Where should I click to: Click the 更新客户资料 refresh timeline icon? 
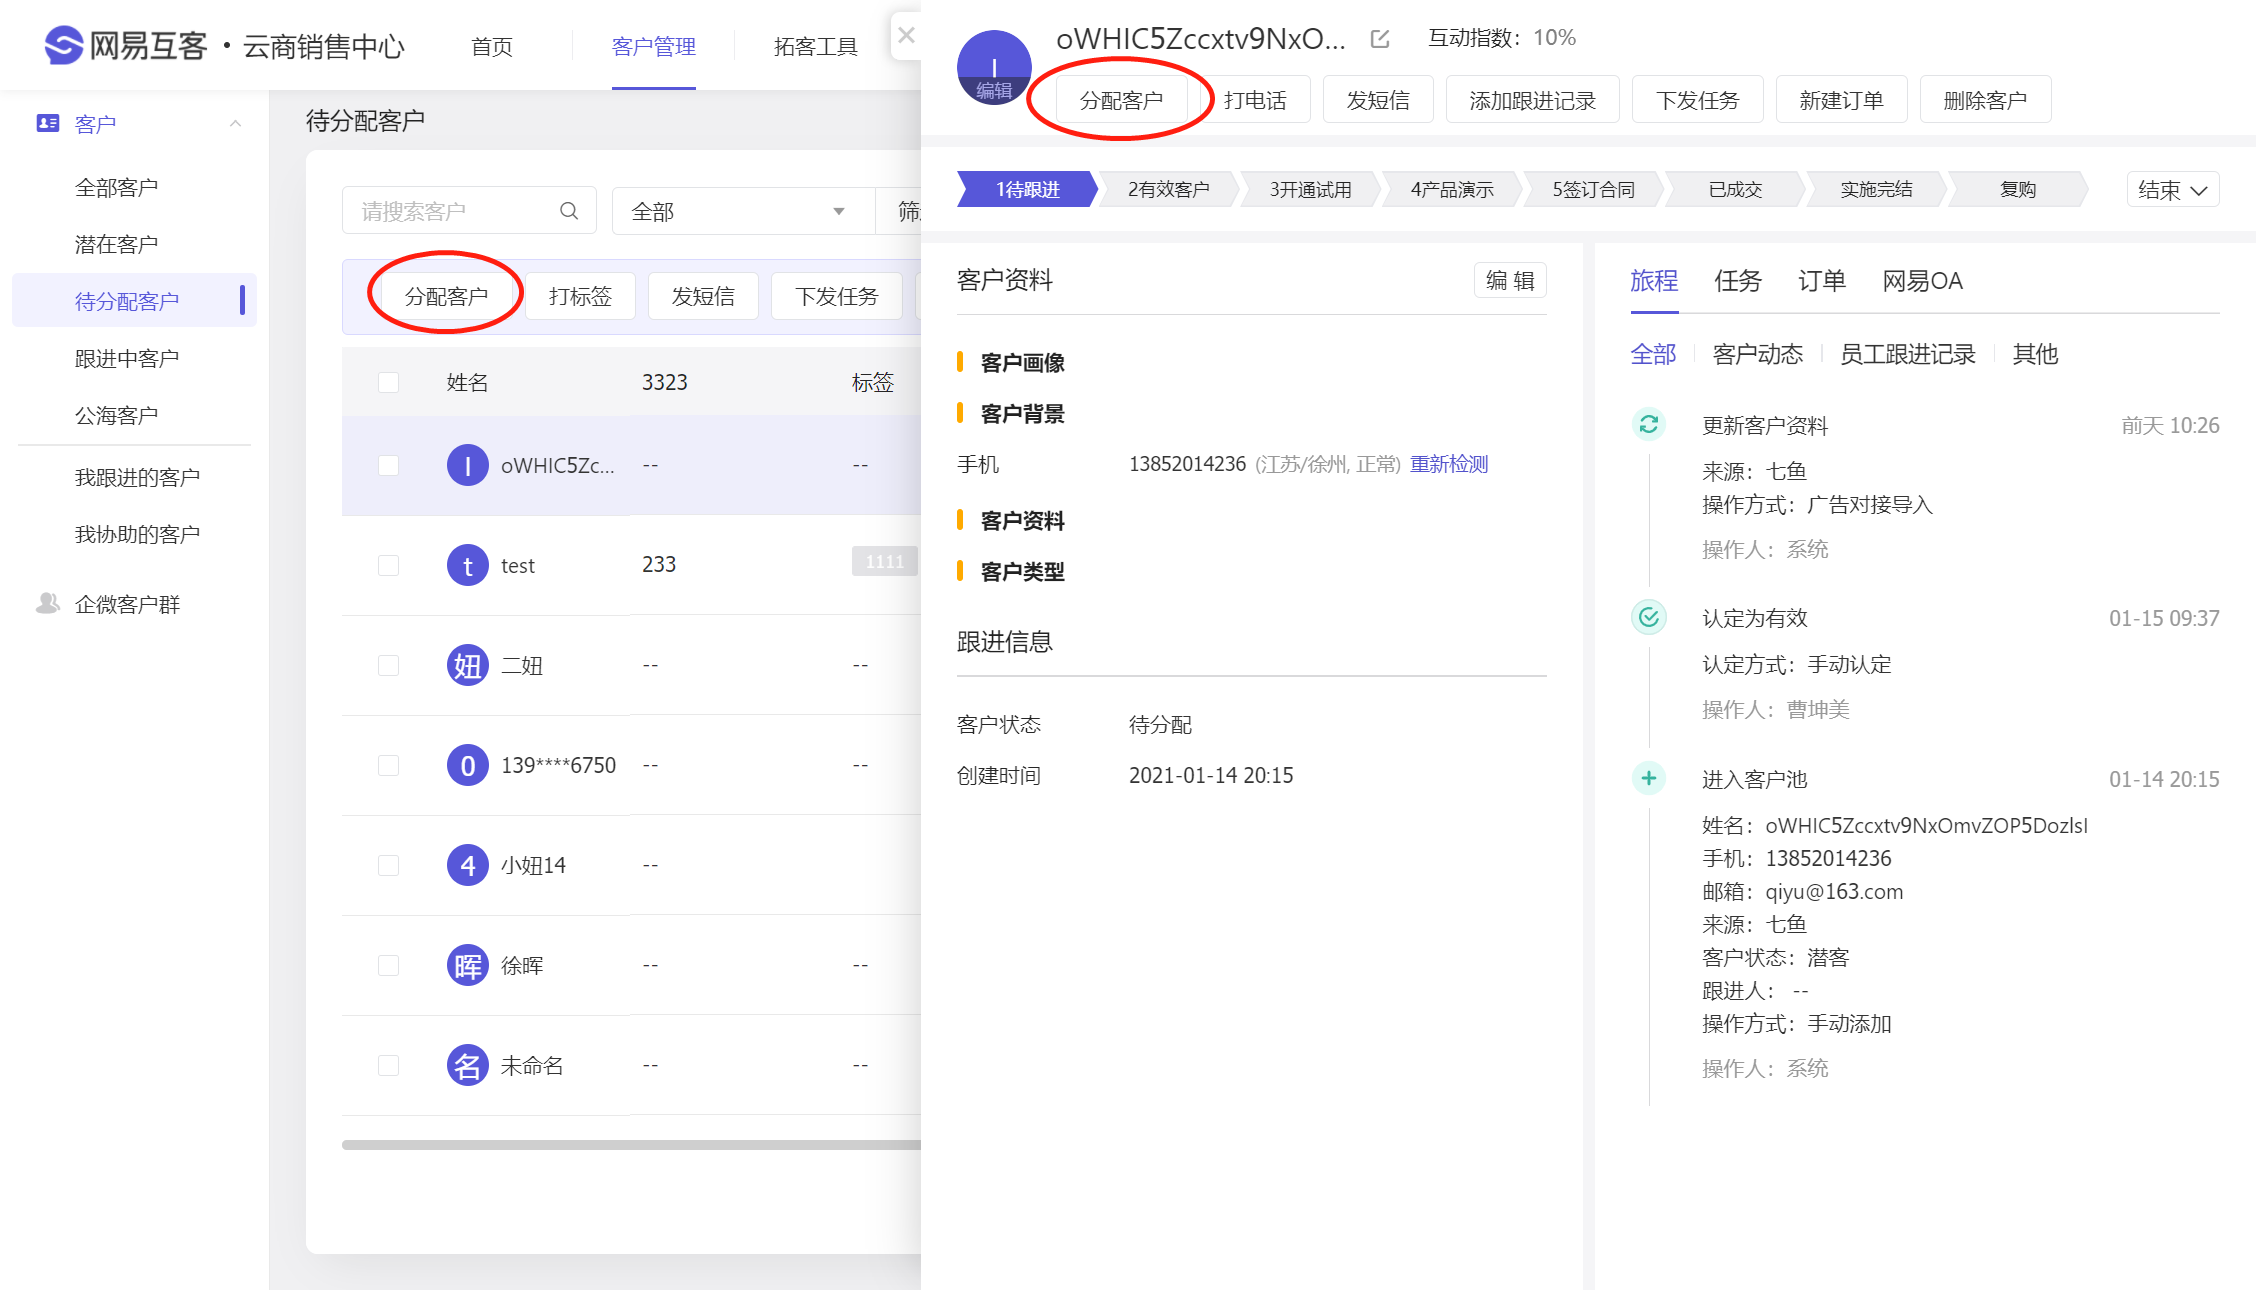(x=1648, y=425)
